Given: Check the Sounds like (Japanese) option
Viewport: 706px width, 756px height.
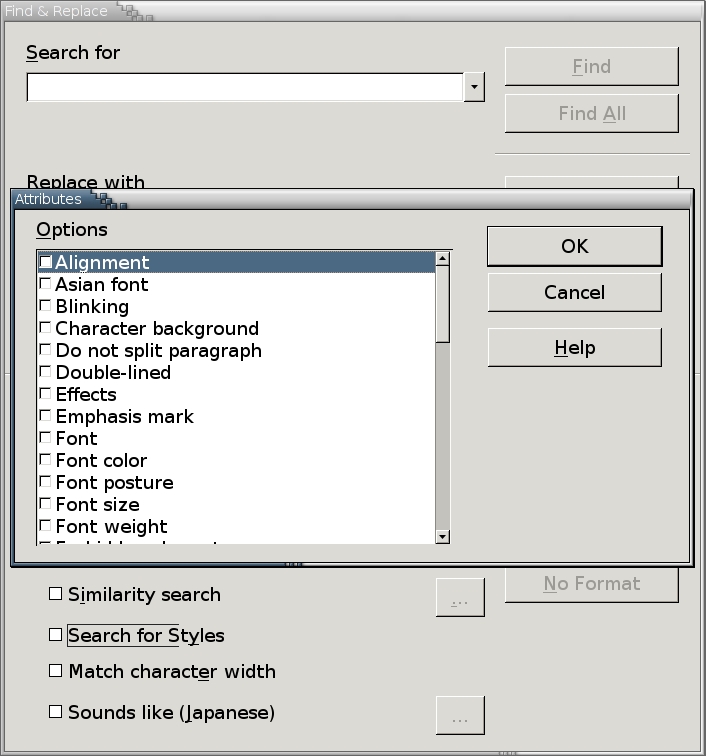Looking at the screenshot, I should 56,712.
